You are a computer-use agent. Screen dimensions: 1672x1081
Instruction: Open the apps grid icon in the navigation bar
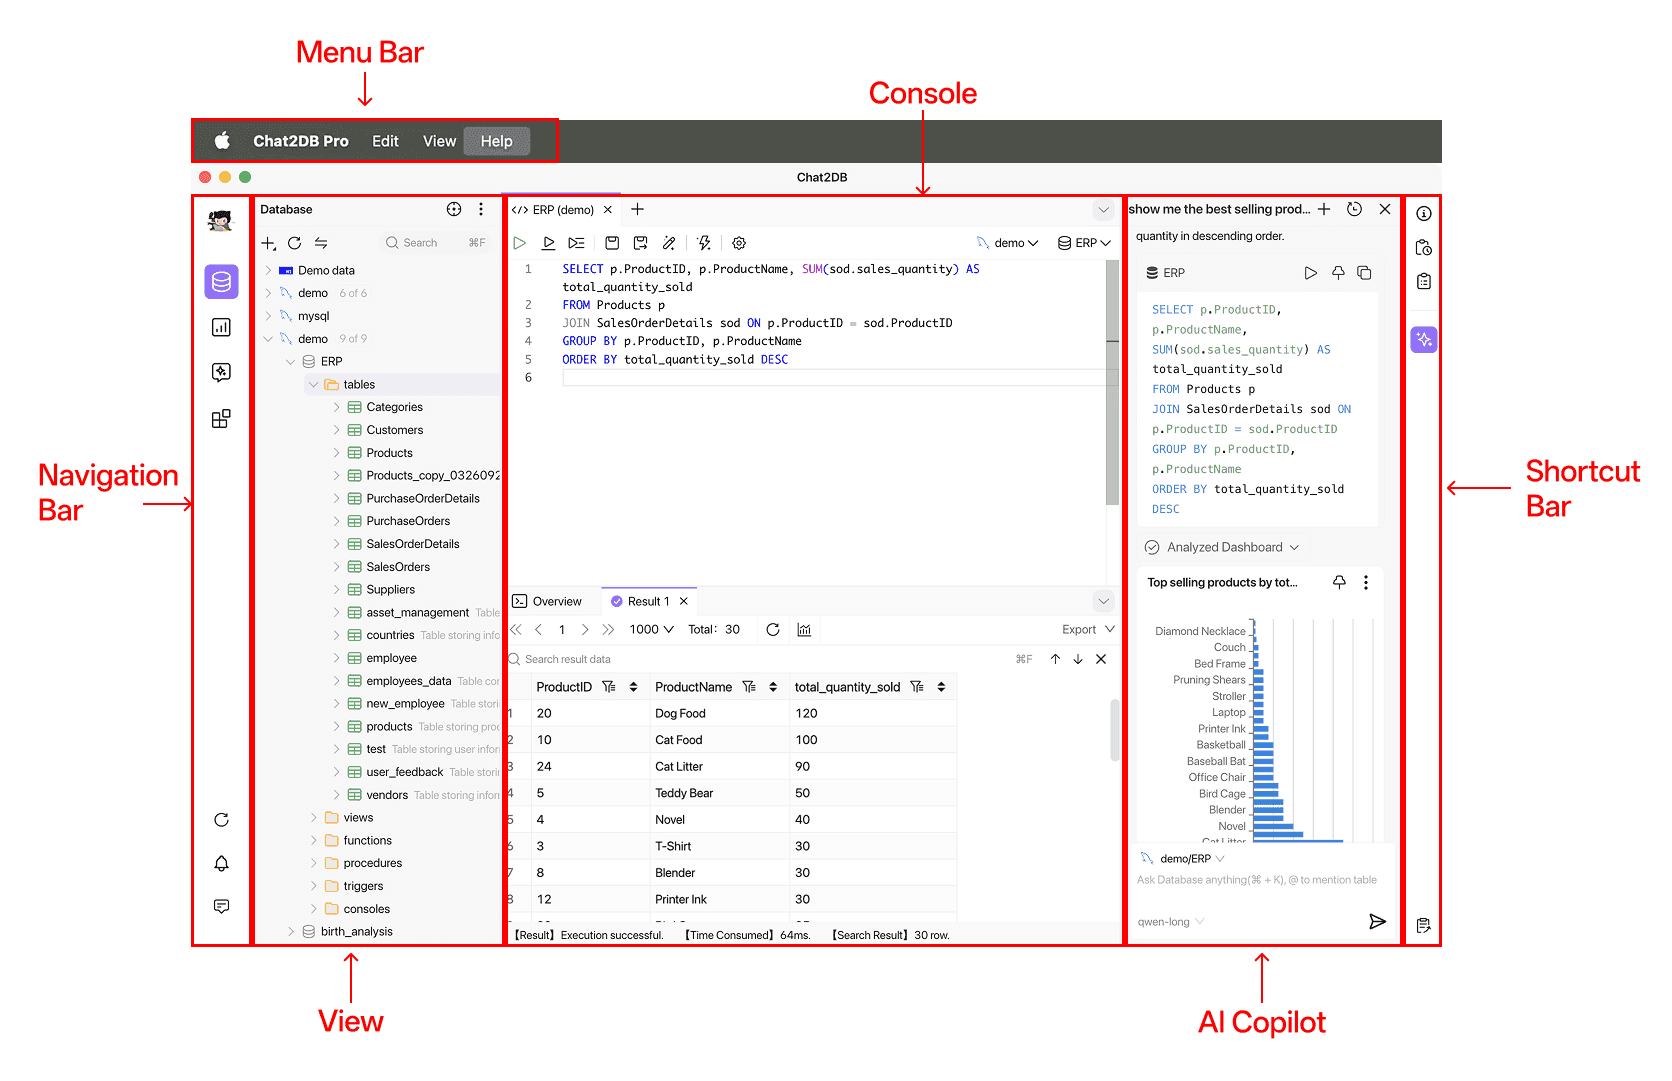pos(221,418)
